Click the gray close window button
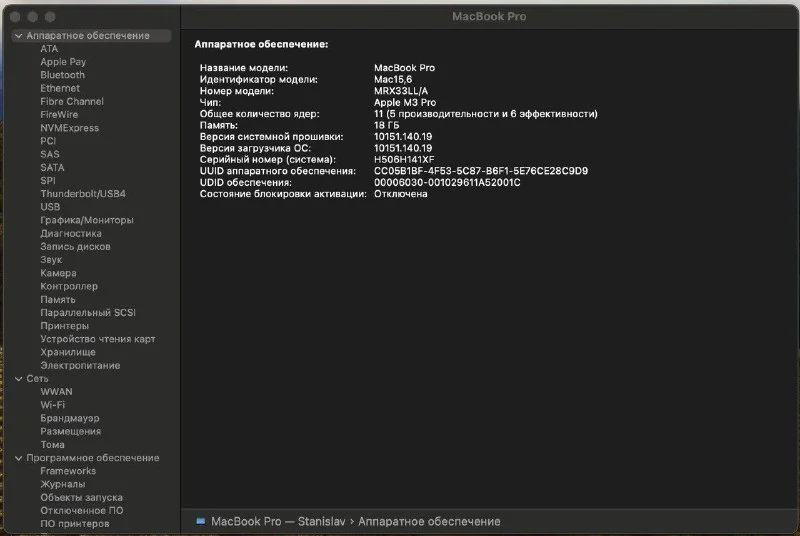The height and width of the screenshot is (536, 800). coord(15,17)
